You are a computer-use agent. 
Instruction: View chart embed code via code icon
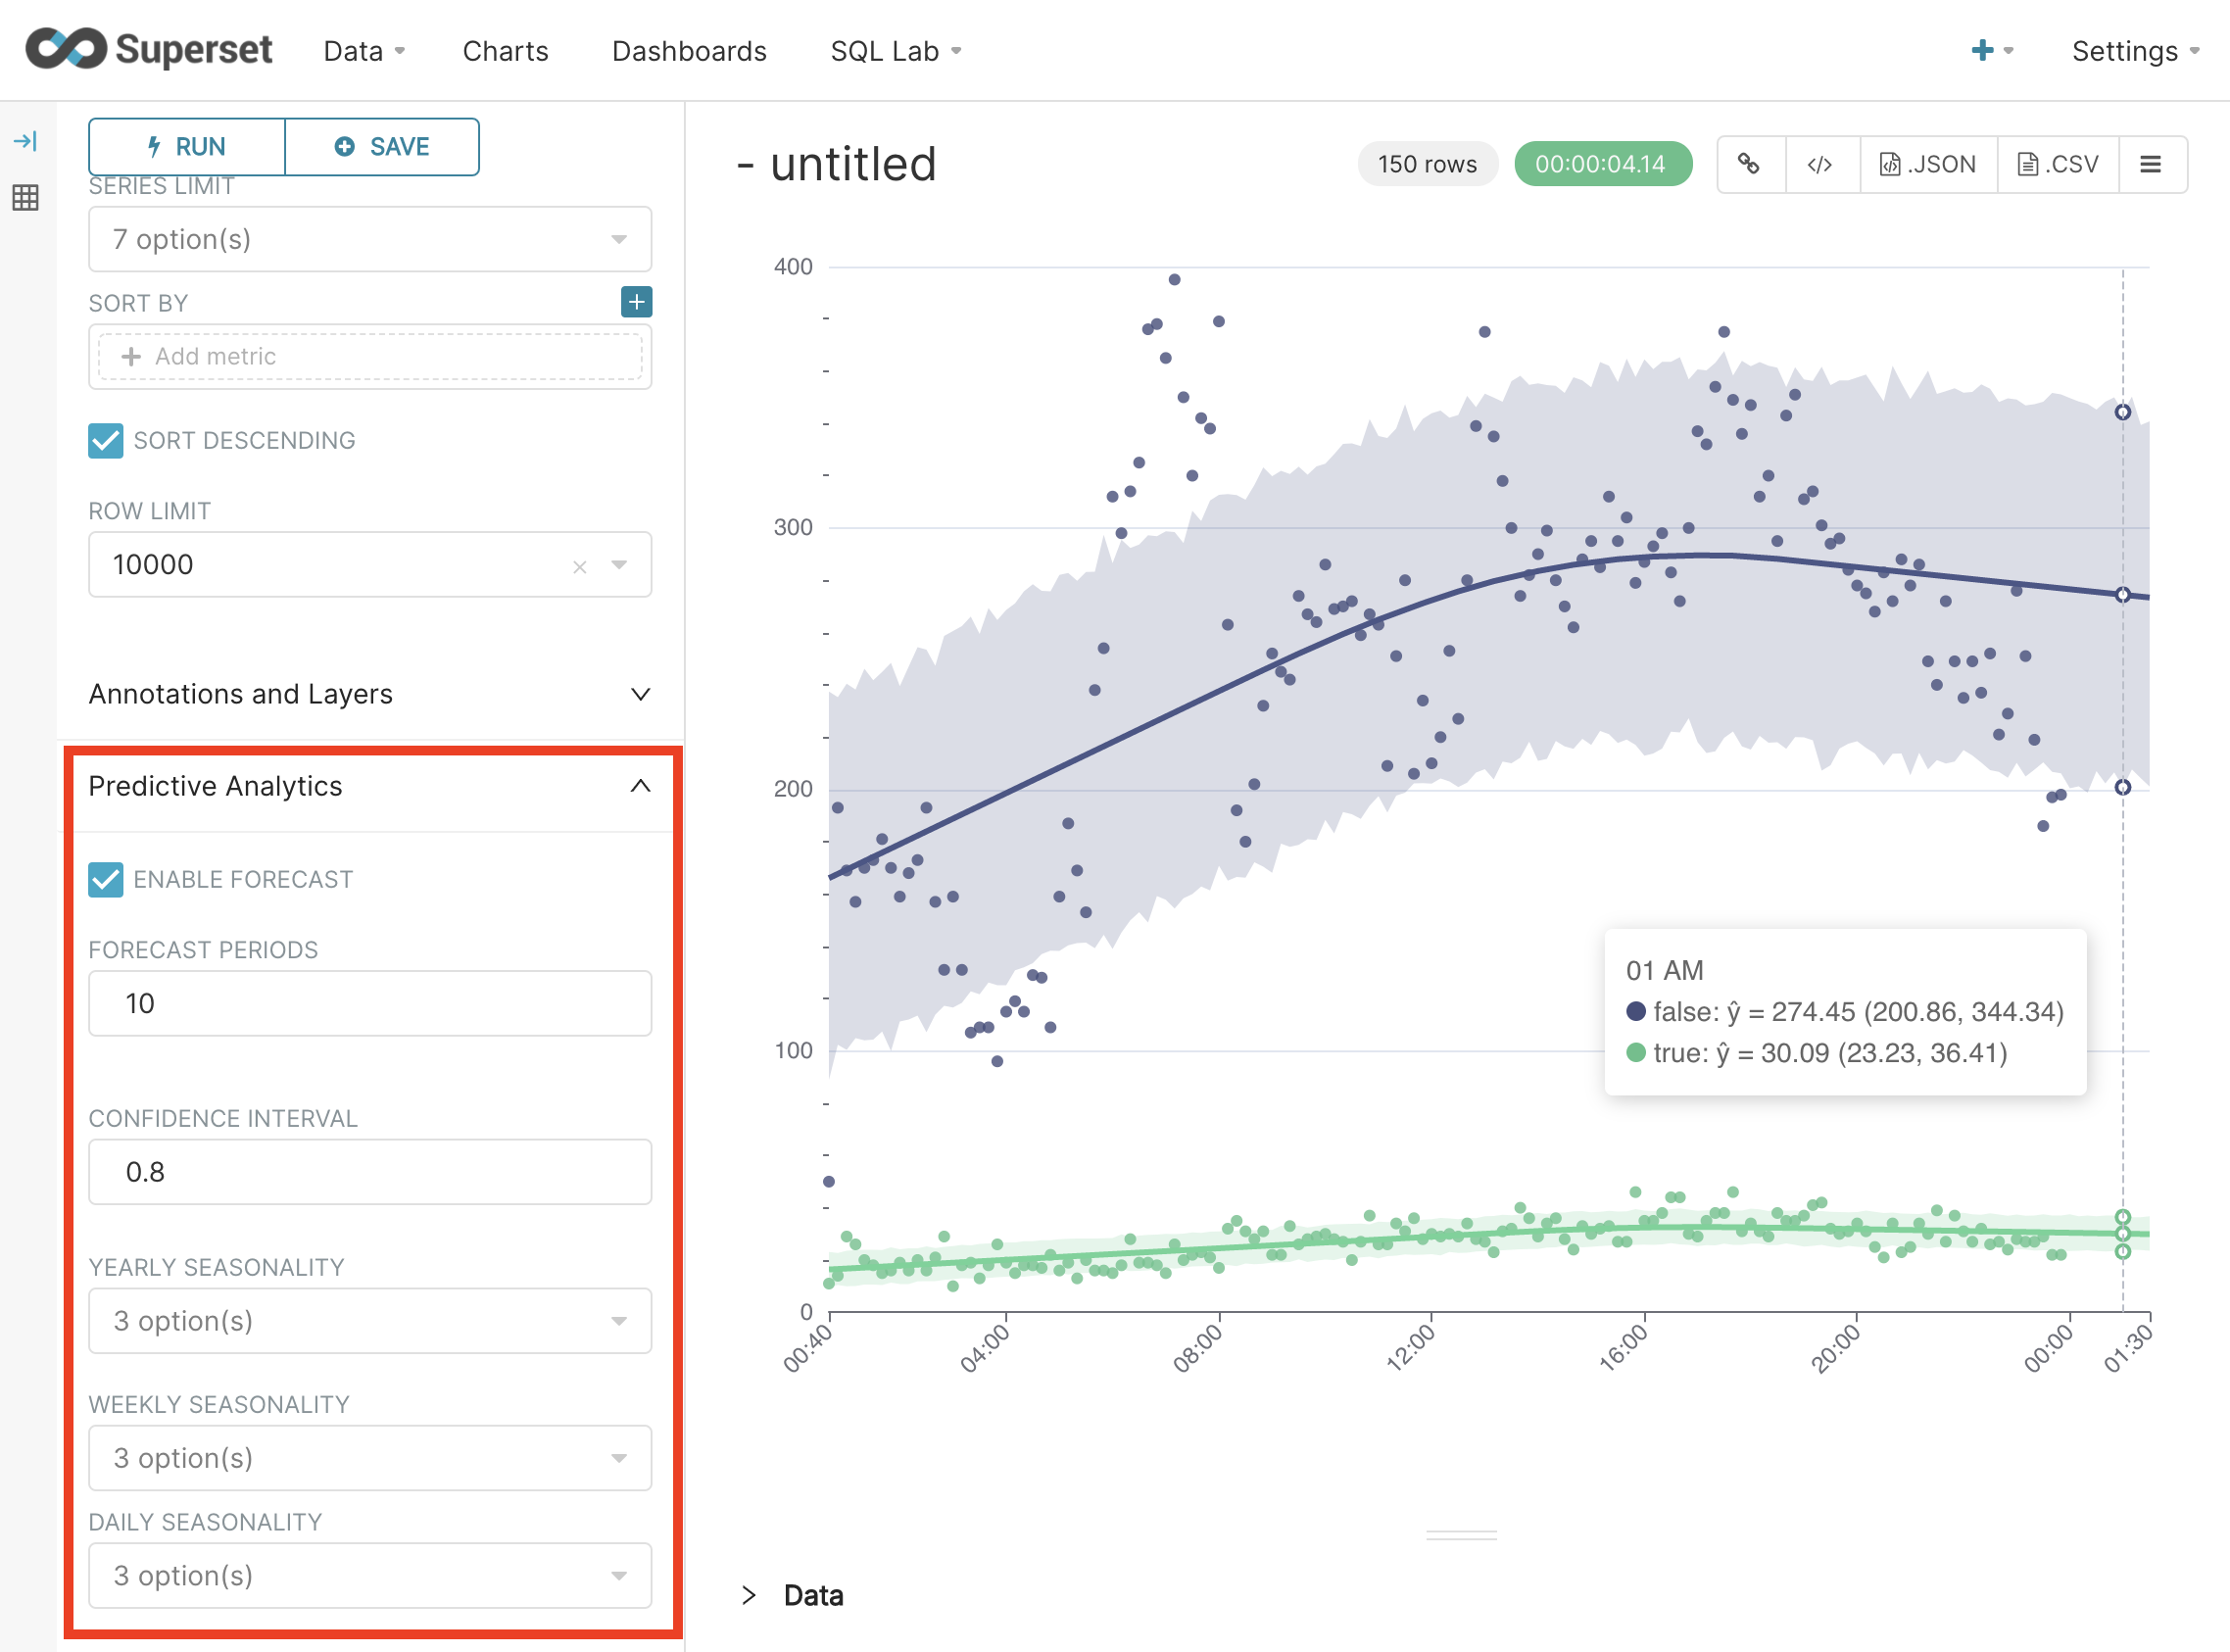pyautogui.click(x=1821, y=163)
